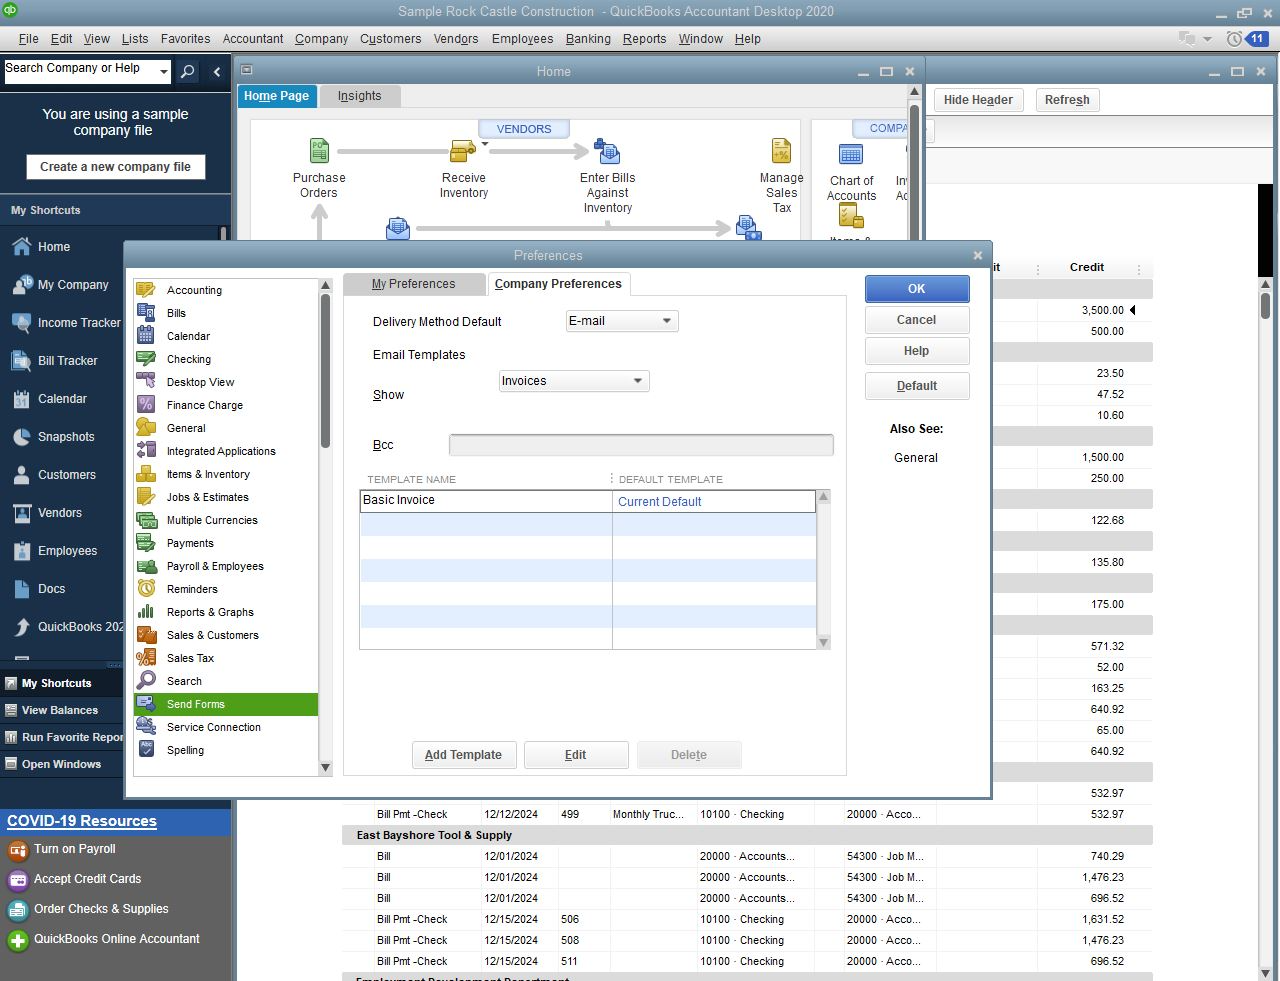This screenshot has height=981, width=1280.
Task: Open the COVID-19 Resources link
Action: tap(82, 821)
